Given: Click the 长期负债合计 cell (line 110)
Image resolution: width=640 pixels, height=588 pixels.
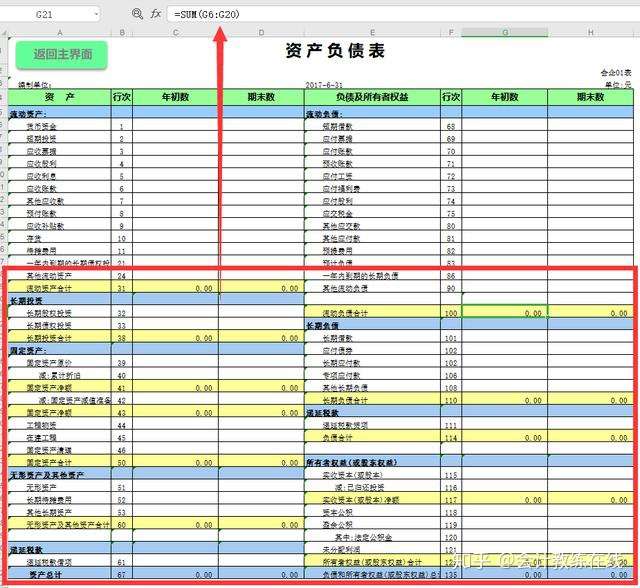Looking at the screenshot, I should click(372, 400).
